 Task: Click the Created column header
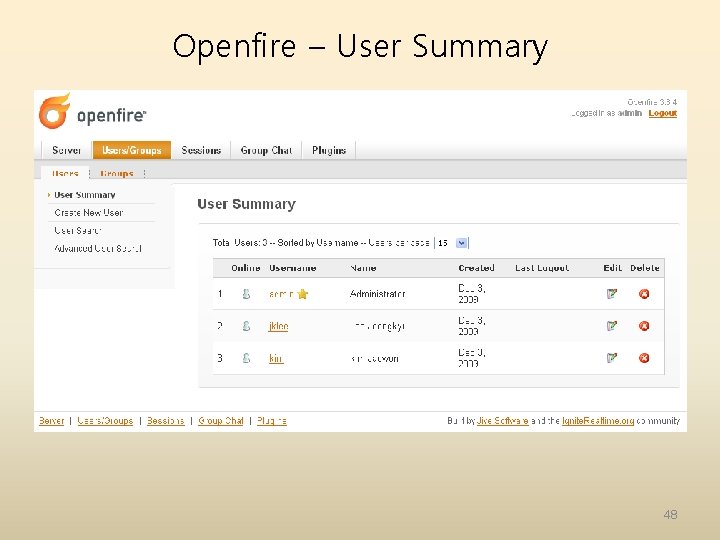click(476, 268)
